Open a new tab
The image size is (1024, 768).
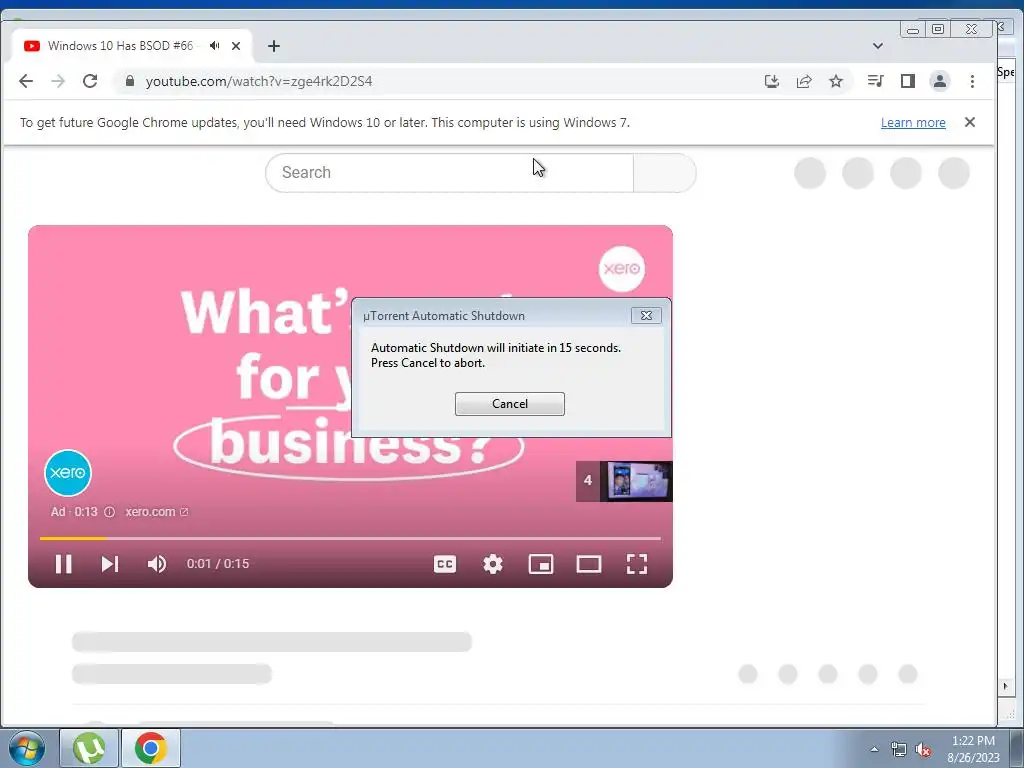[274, 46]
